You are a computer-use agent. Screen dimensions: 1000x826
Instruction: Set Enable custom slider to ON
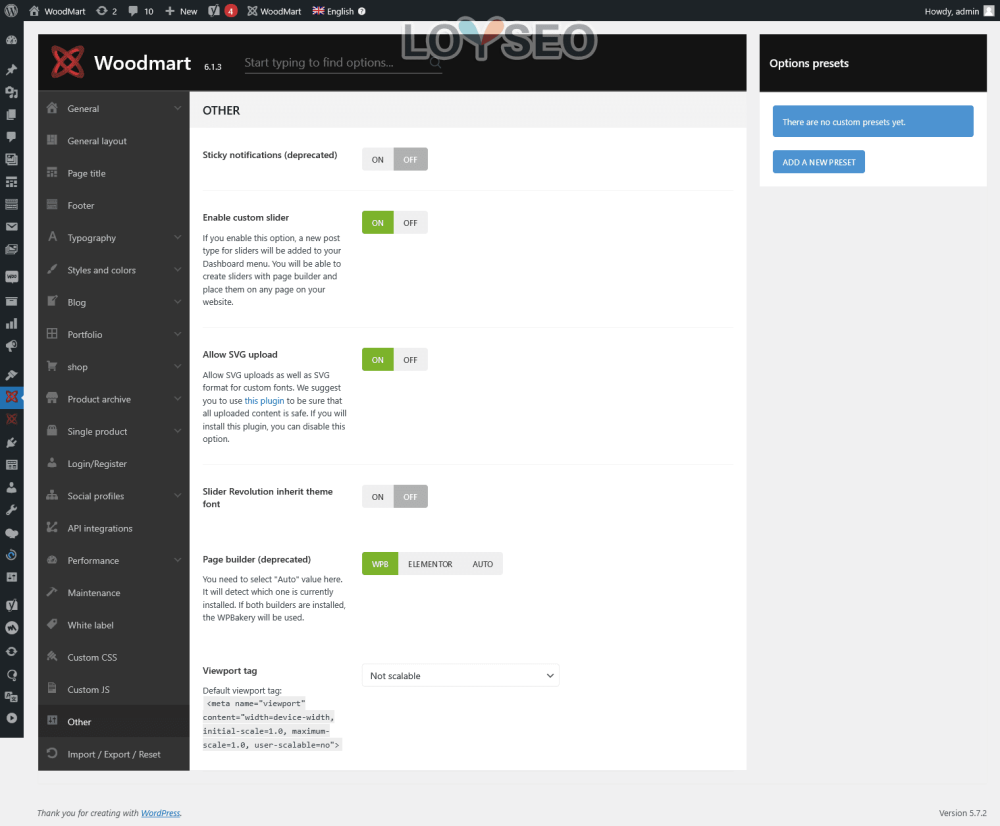point(378,223)
